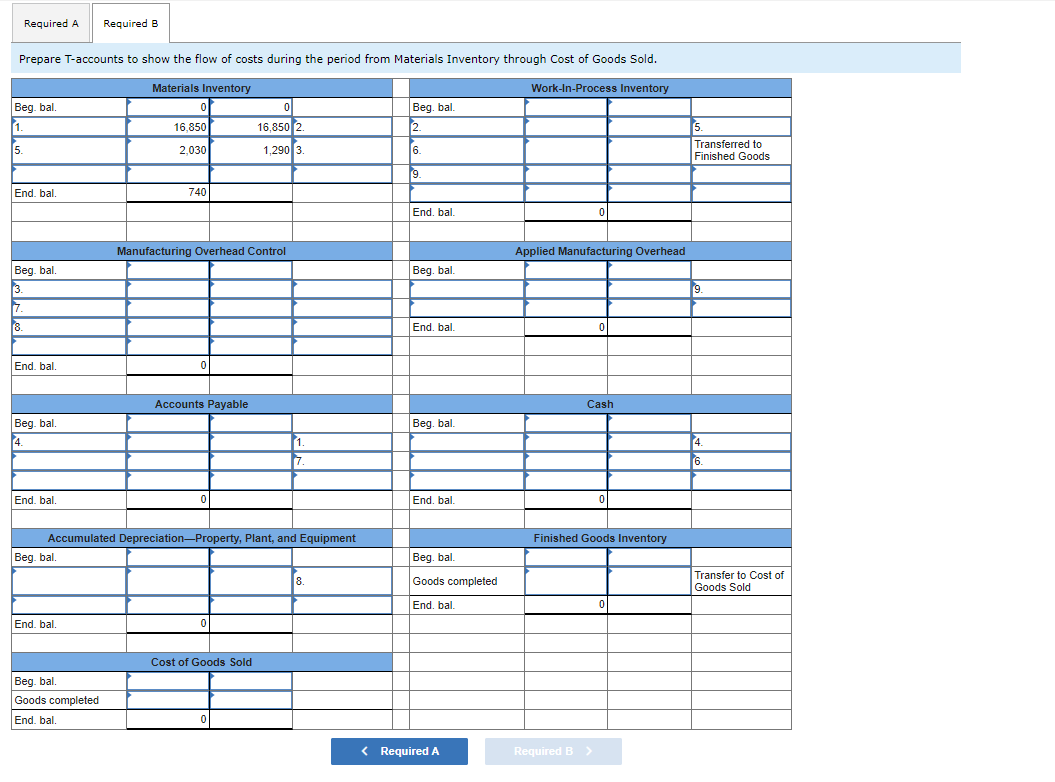Click the Accounts Payable row 4 debit cell

[167, 441]
